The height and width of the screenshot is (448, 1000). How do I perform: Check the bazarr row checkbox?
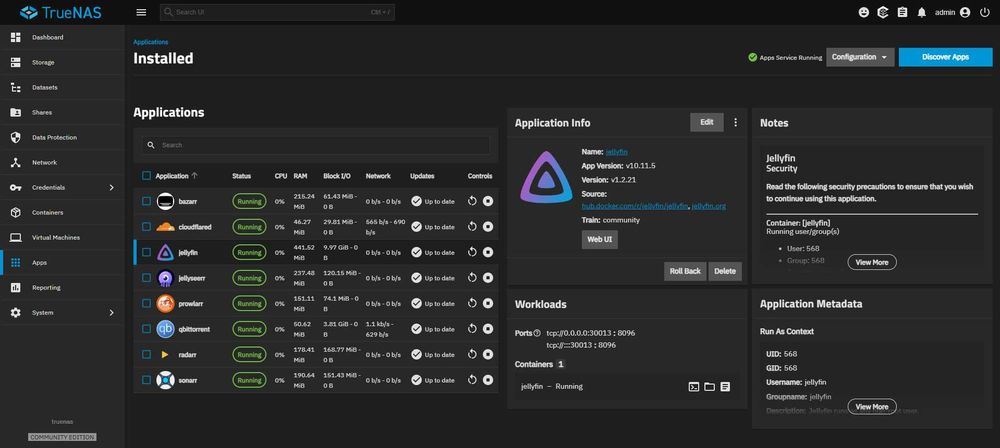pos(147,201)
